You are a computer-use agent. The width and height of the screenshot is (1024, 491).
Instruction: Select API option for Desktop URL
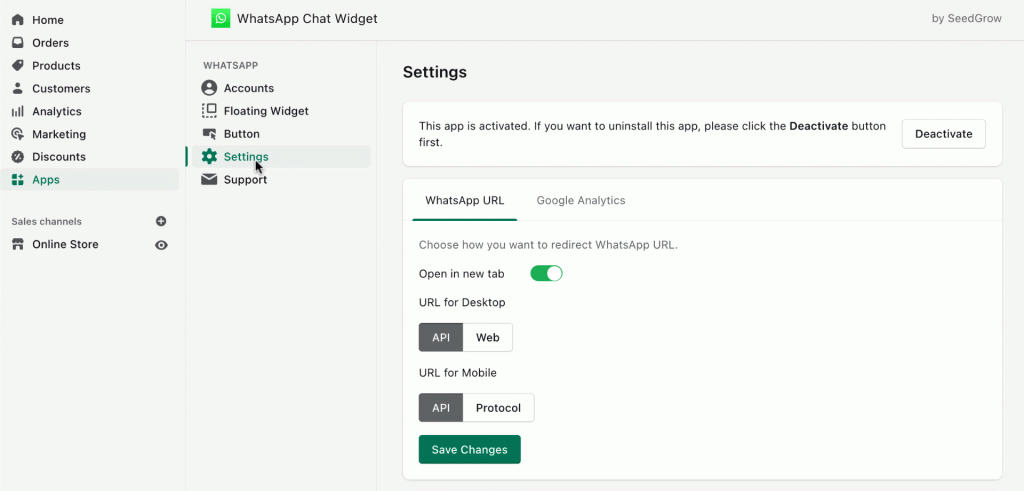[441, 338]
